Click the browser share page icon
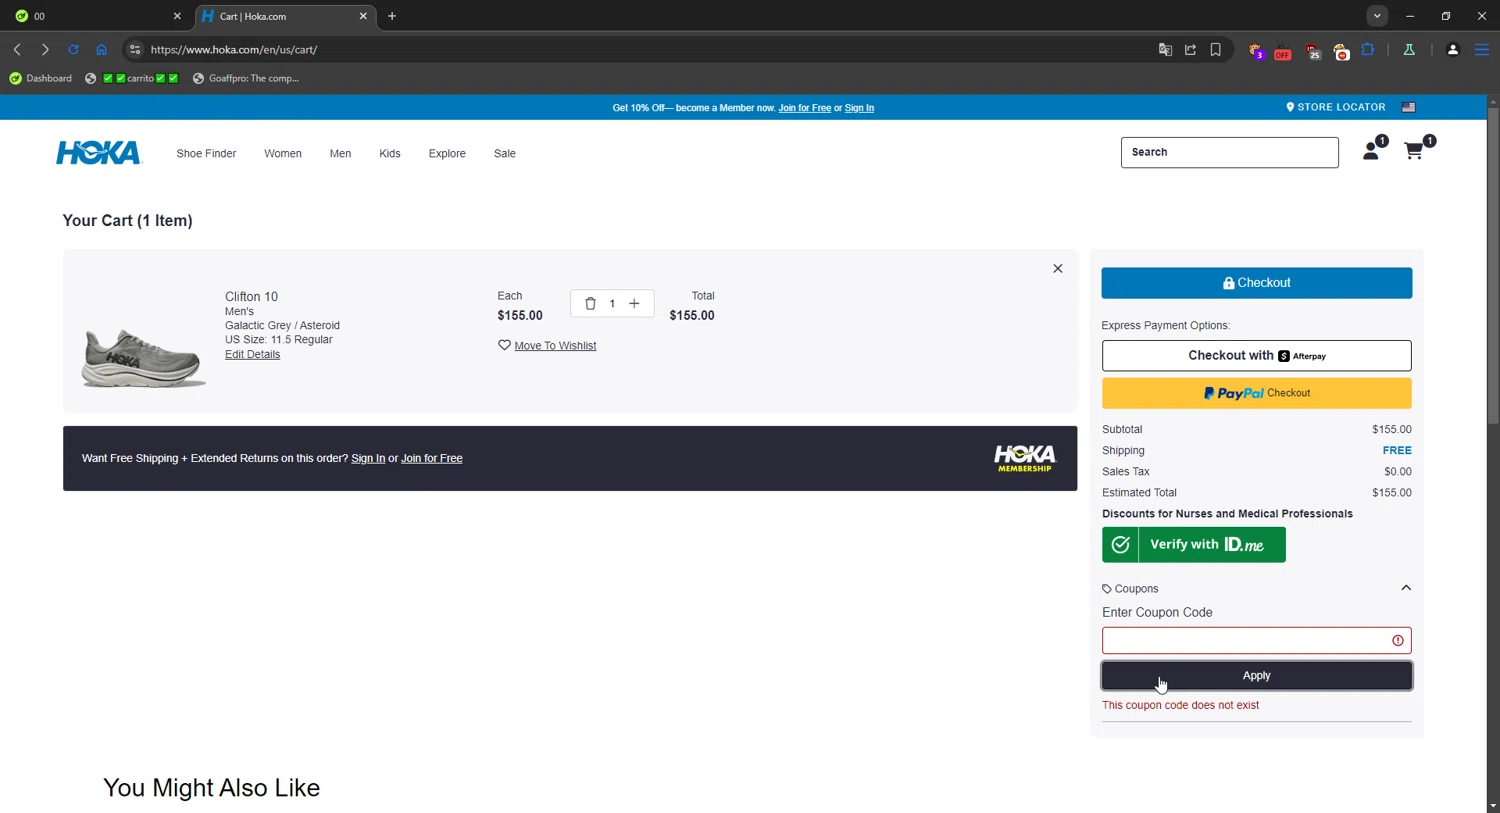Viewport: 1500px width, 813px height. click(1190, 50)
